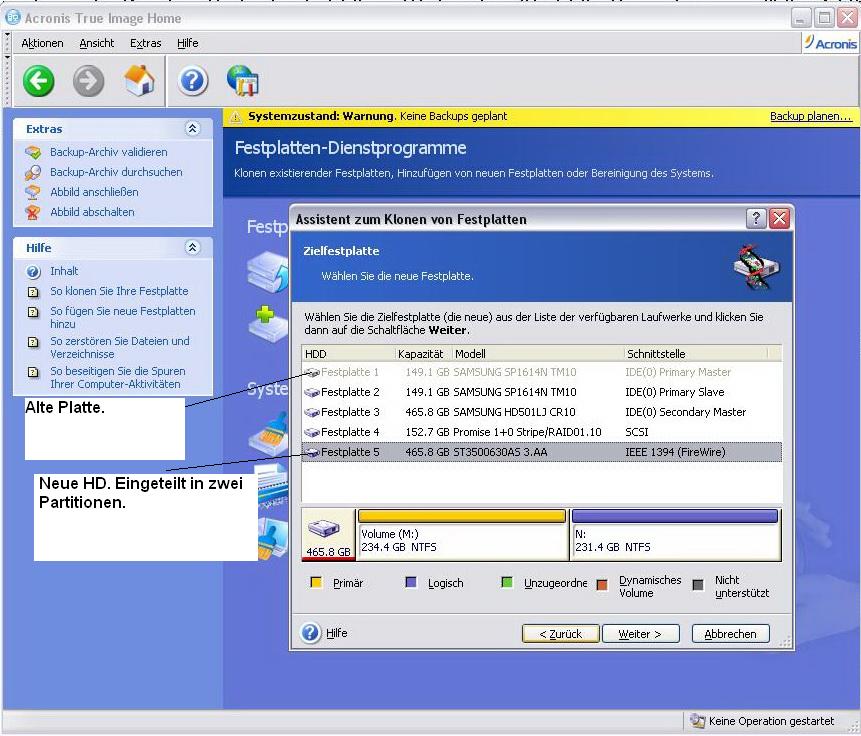Viewport: 861px width, 736px height.
Task: Go to Home via house icon
Action: click(x=139, y=81)
